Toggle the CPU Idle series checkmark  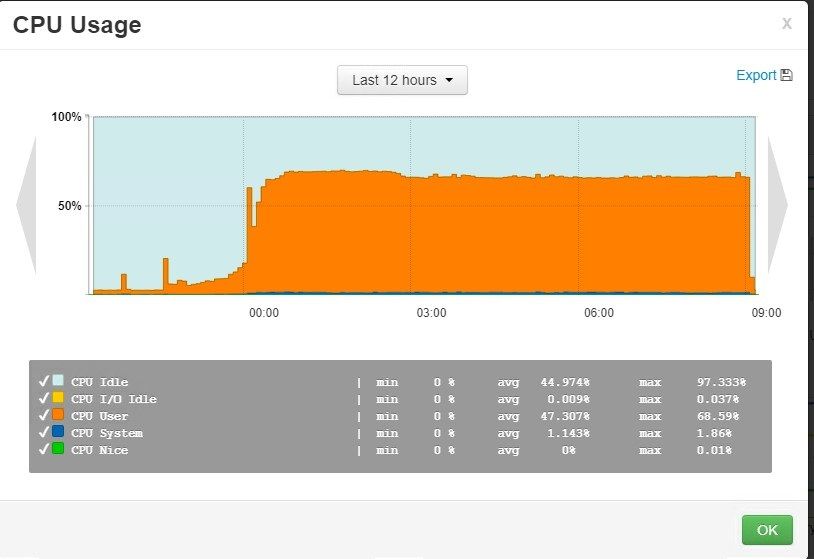[44, 381]
